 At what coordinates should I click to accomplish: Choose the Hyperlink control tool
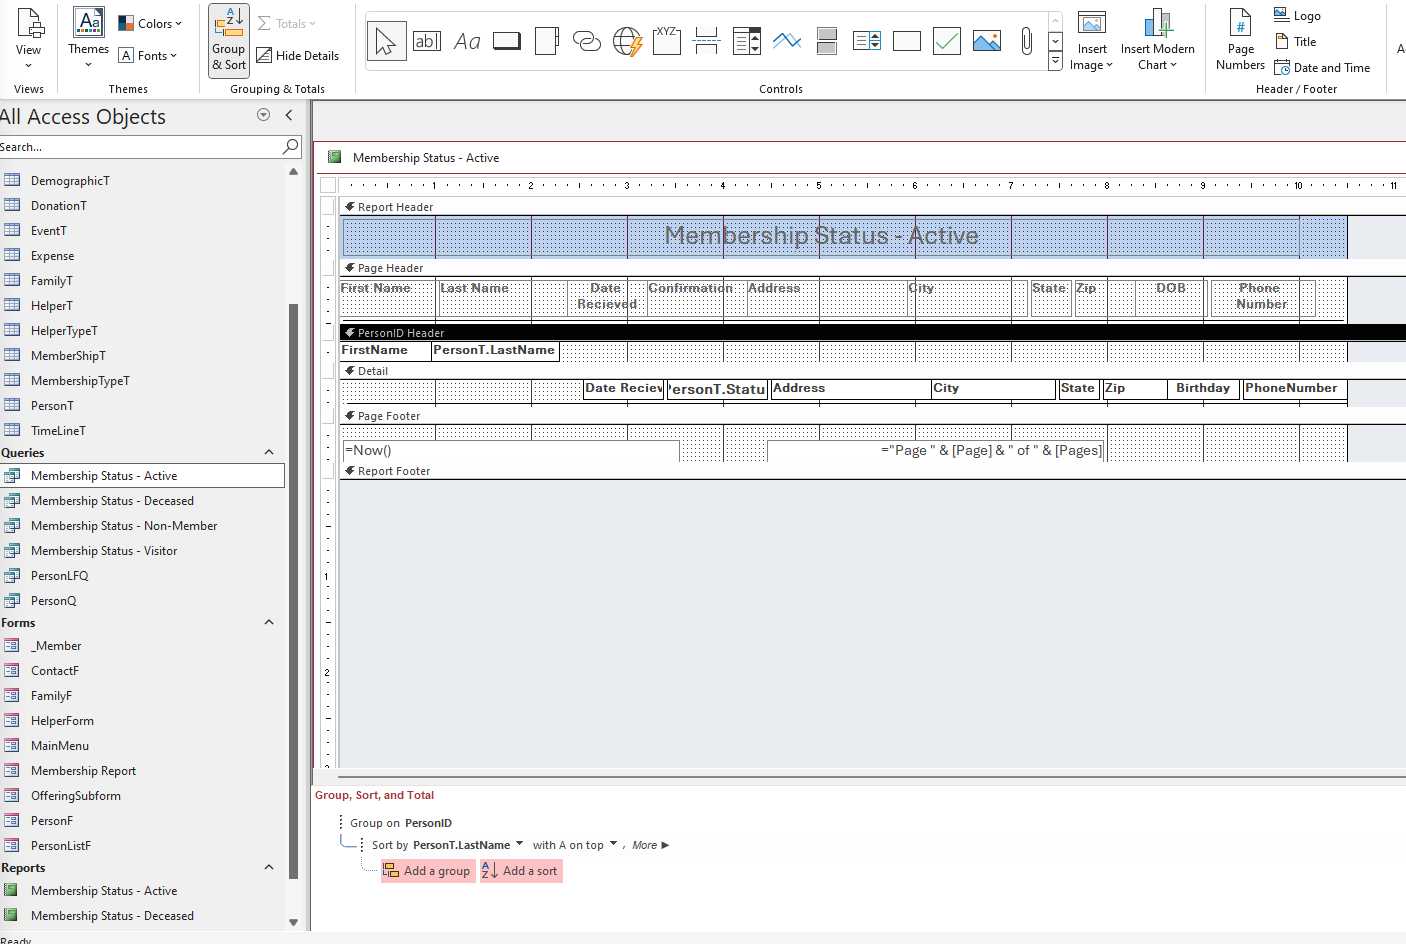point(587,40)
